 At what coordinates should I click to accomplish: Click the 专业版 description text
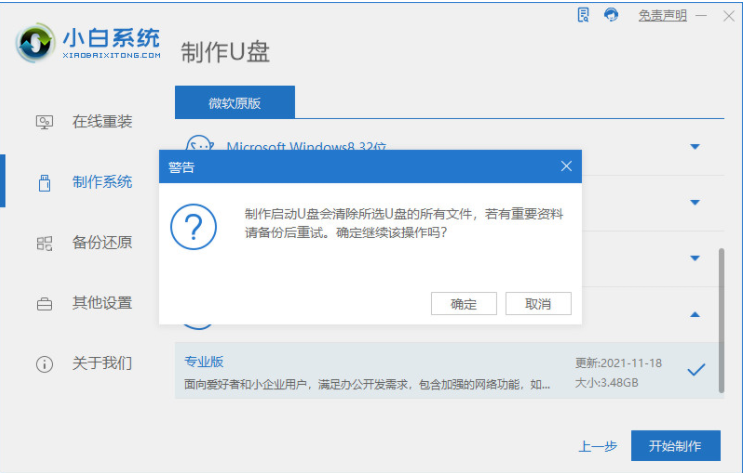click(x=367, y=384)
